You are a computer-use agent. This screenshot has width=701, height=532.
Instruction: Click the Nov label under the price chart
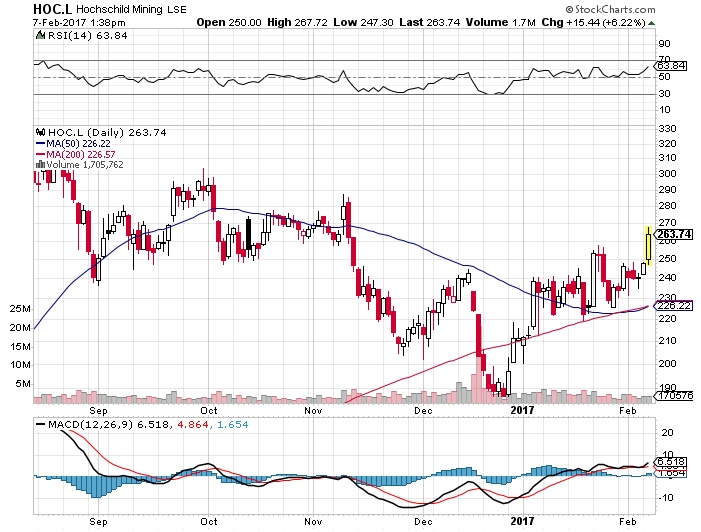tap(313, 410)
